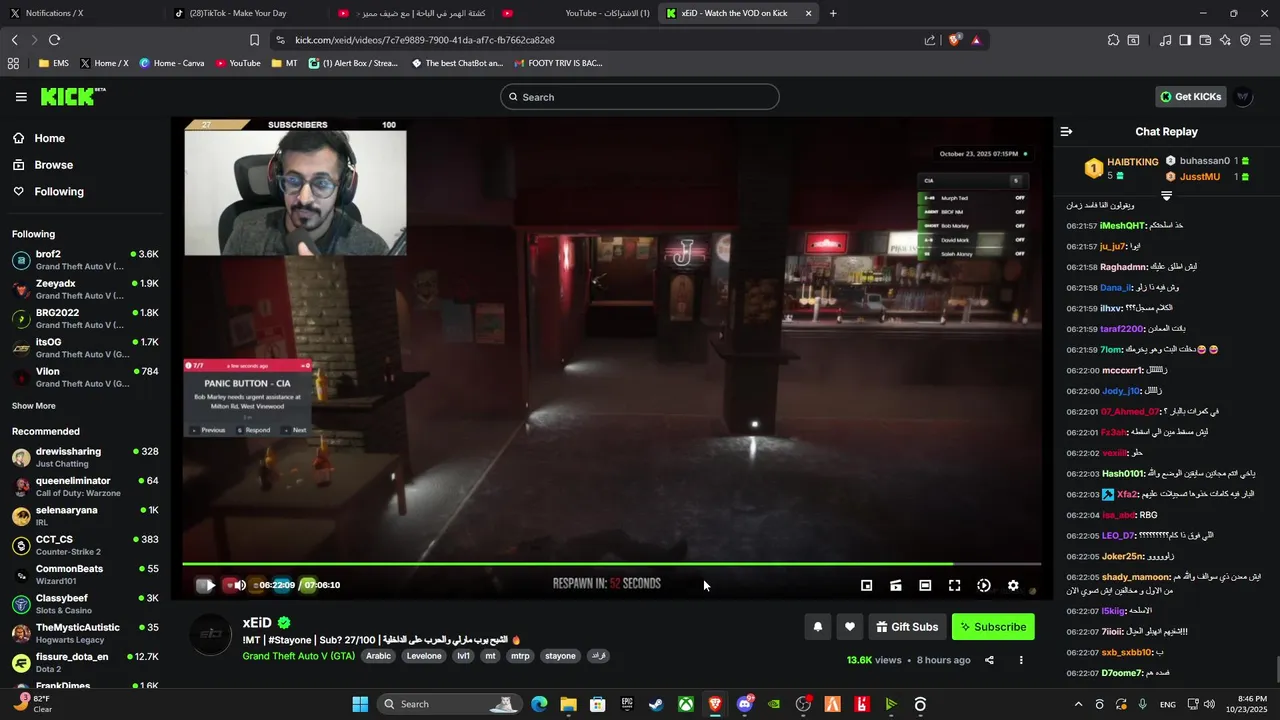Open browser extensions puzzle icon
The height and width of the screenshot is (720, 1280).
(1113, 40)
